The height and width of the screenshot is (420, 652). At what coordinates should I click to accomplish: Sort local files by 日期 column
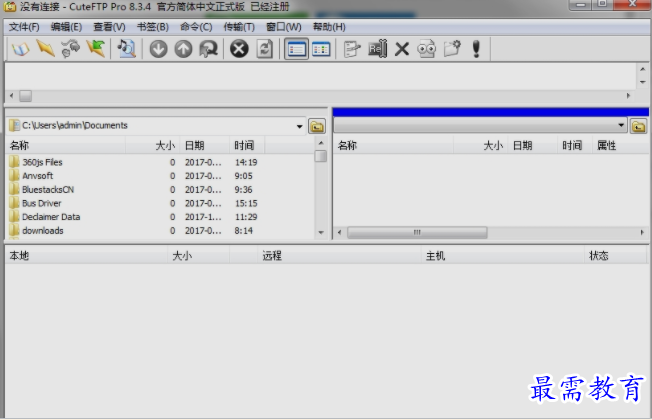204,146
